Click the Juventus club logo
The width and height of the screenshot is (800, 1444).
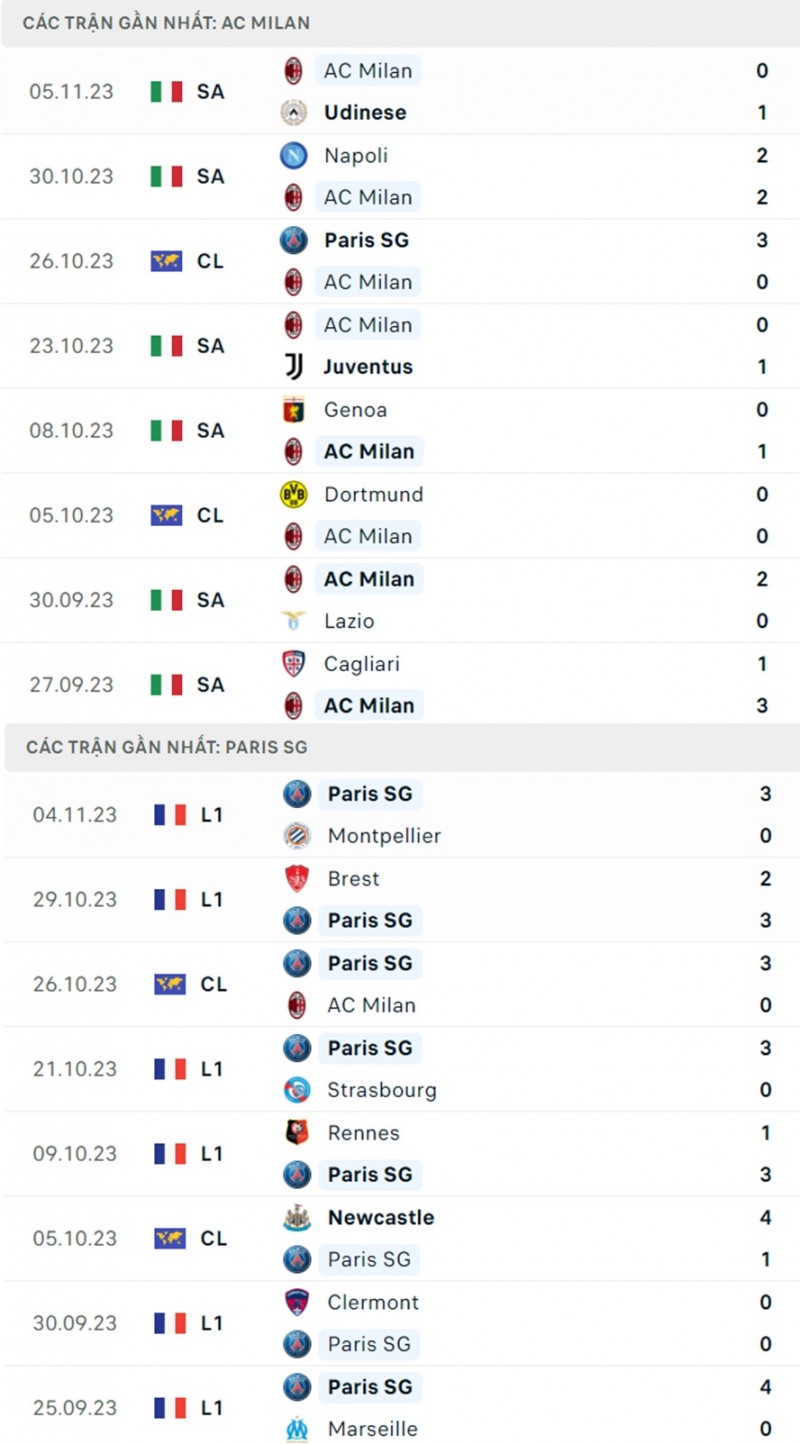click(293, 367)
